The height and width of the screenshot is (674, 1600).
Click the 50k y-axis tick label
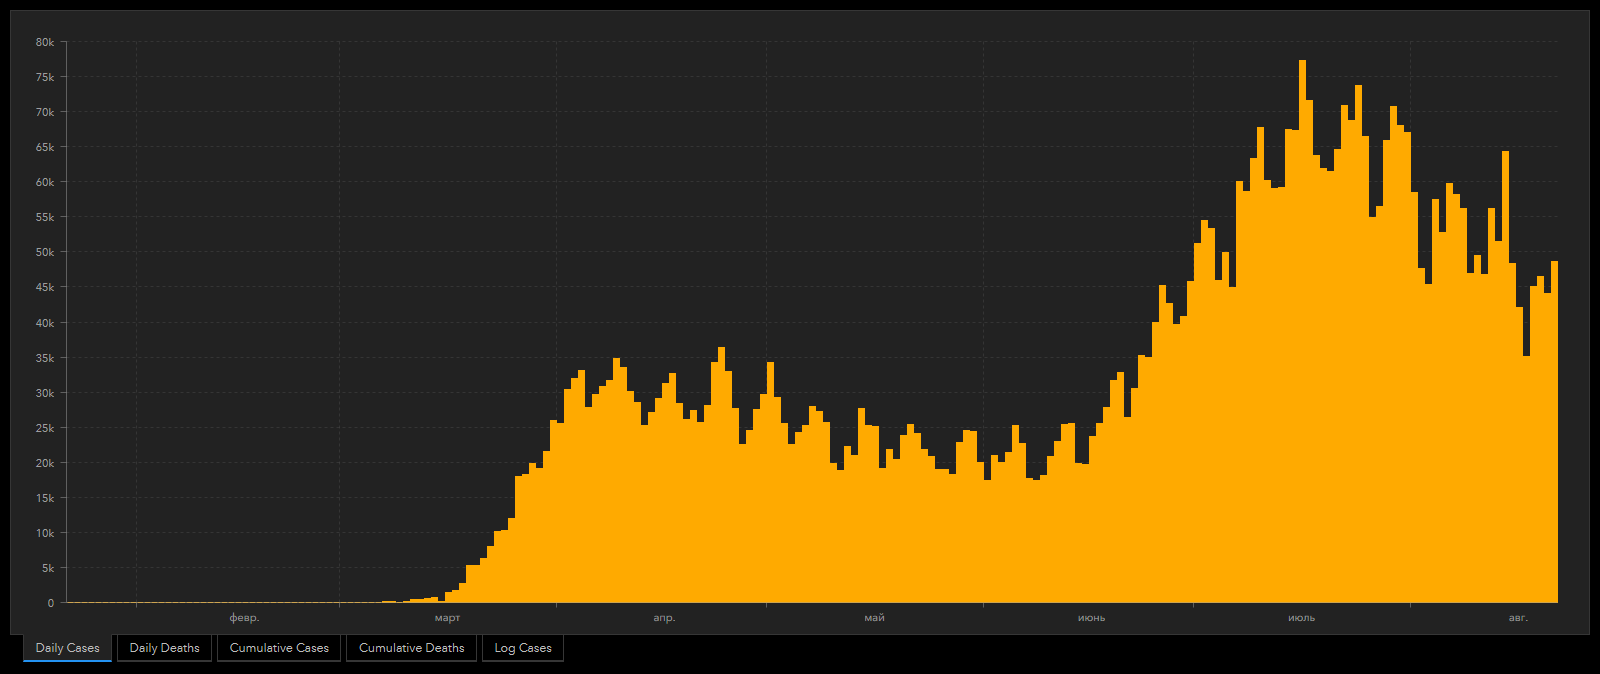[x=45, y=253]
